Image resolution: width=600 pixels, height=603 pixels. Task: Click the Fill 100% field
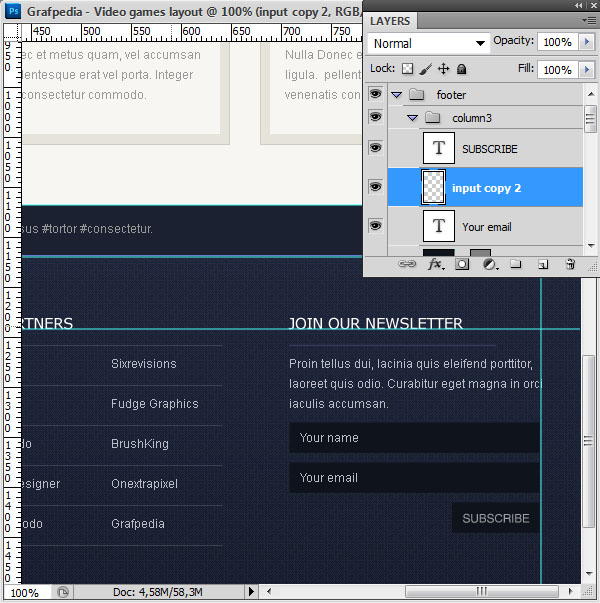pos(557,70)
